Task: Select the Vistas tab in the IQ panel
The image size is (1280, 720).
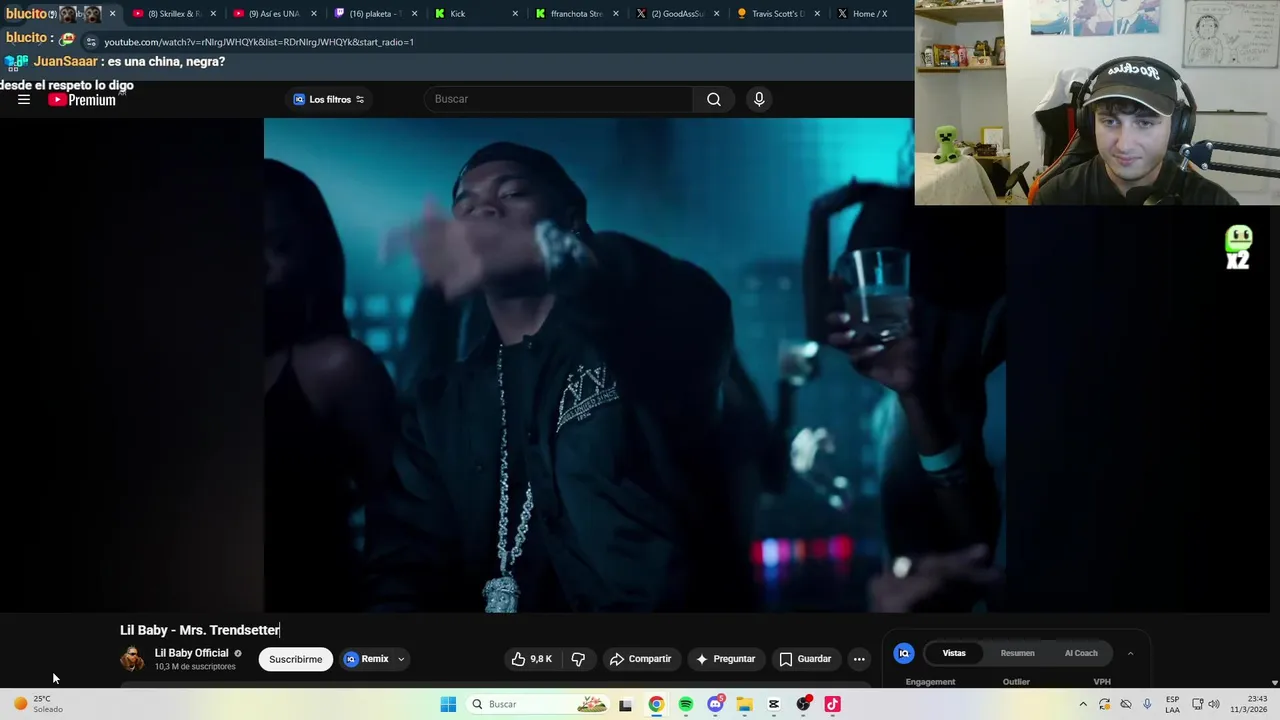Action: [x=954, y=653]
